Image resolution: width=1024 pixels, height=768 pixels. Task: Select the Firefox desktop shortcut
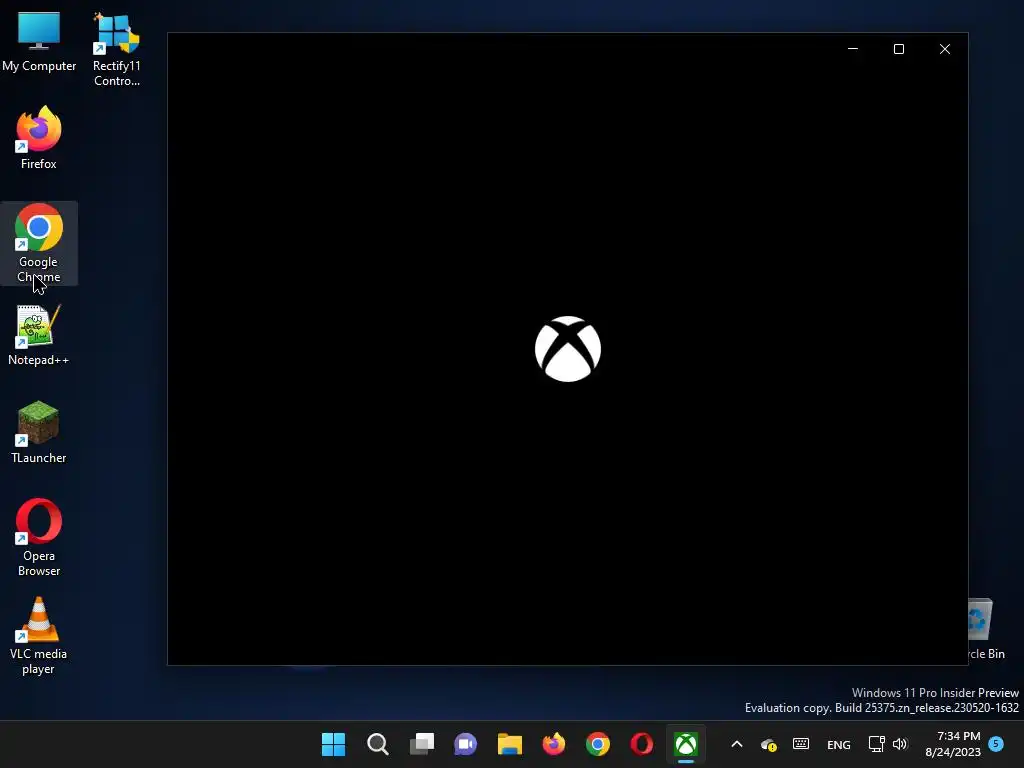point(39,138)
